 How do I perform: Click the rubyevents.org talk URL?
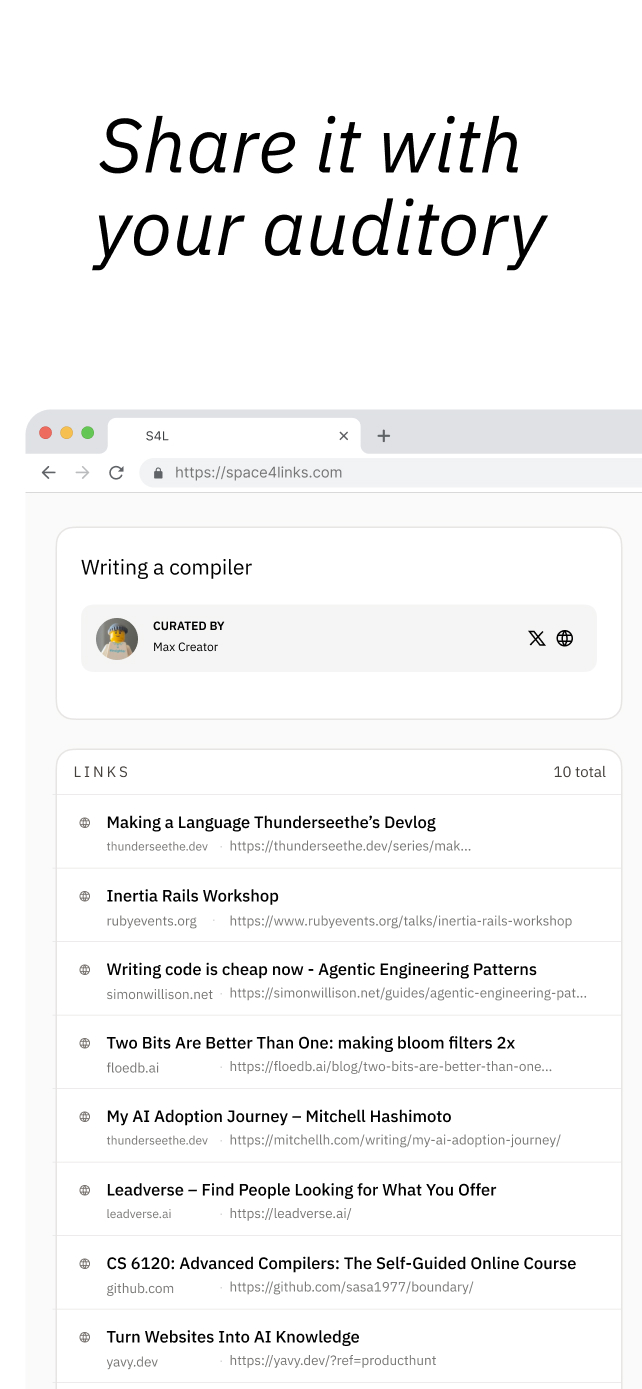pos(400,921)
